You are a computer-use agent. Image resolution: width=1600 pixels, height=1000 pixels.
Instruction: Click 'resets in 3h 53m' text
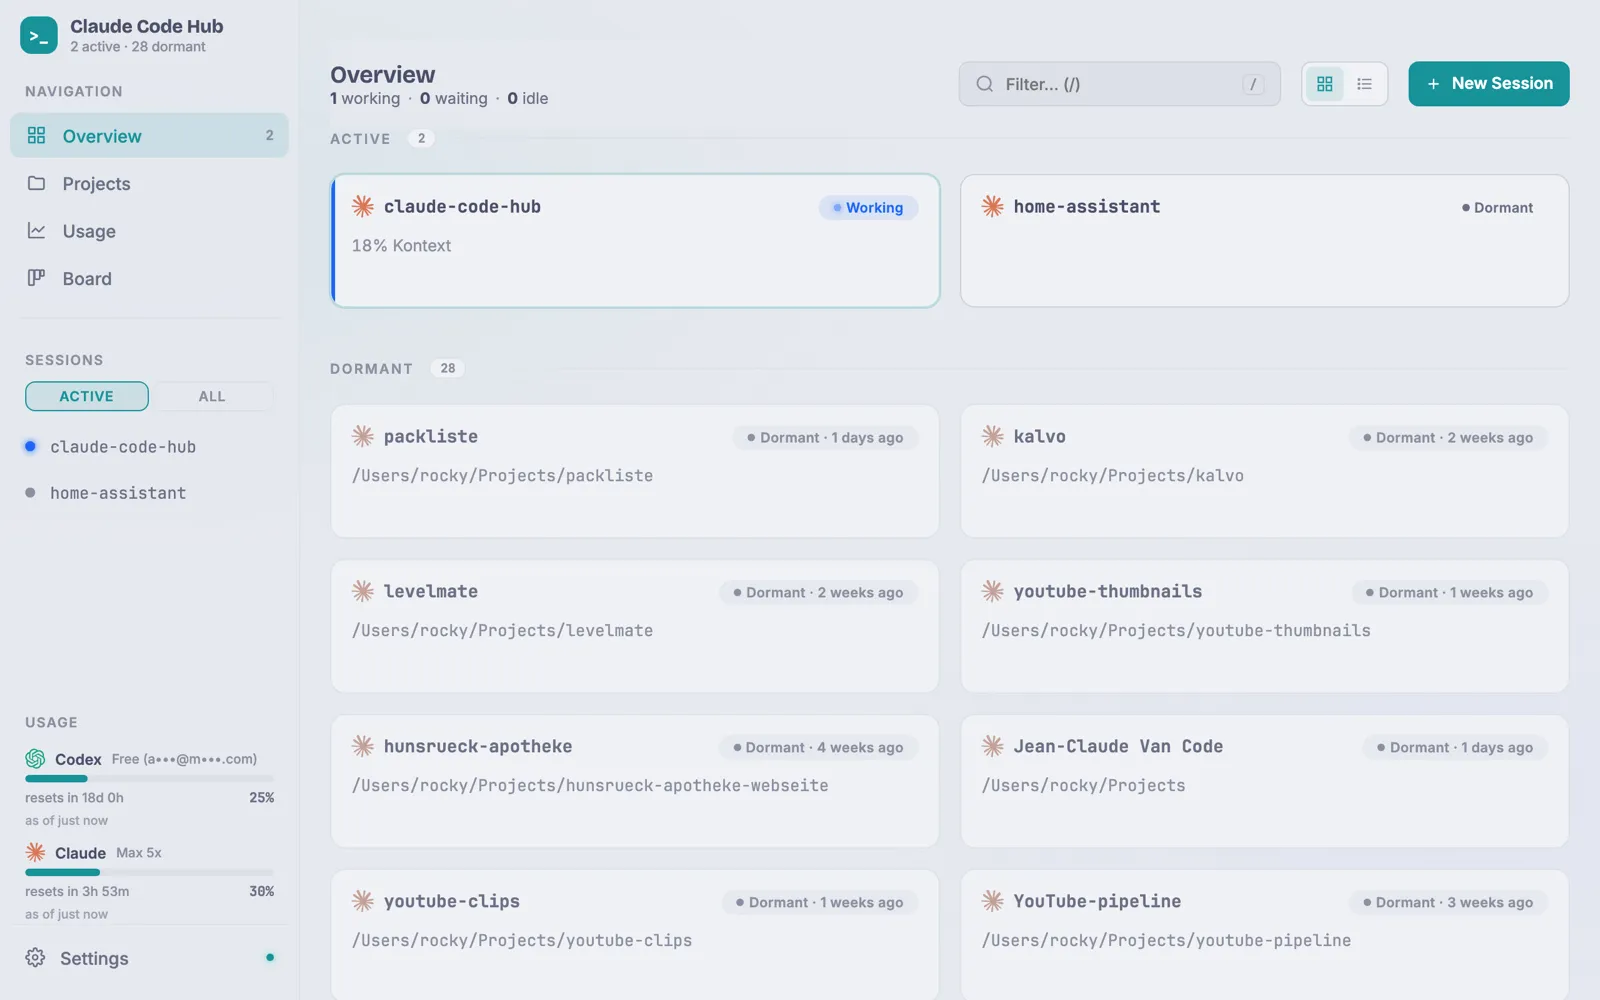coord(77,891)
